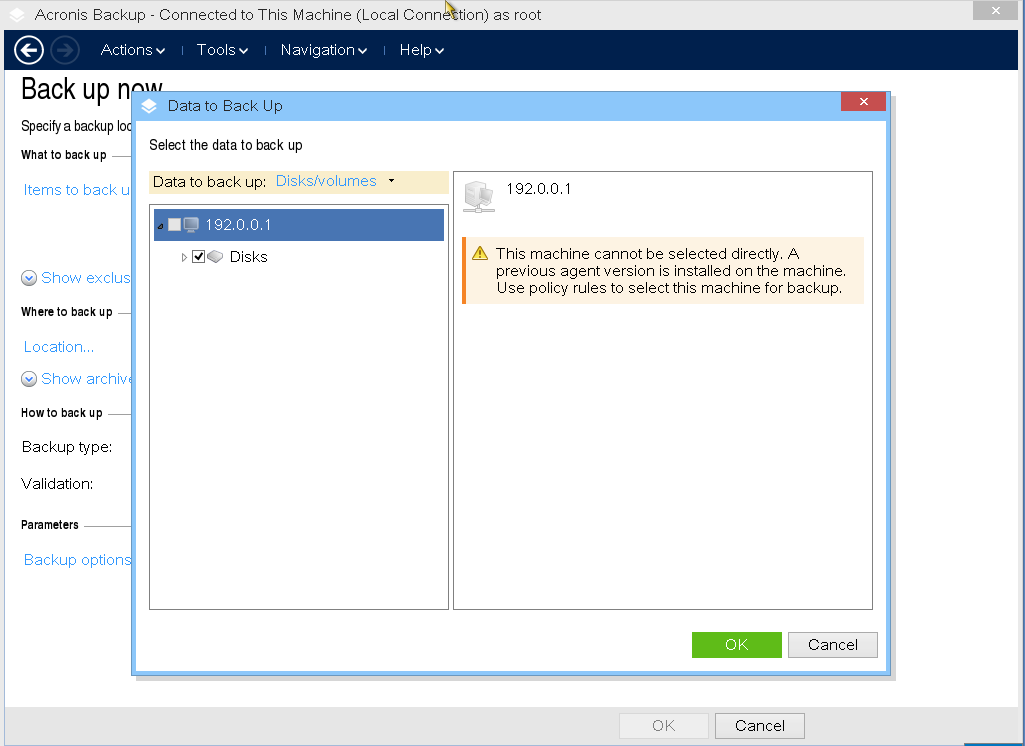
Task: Uncheck the Disks checkbox
Action: pos(199,256)
